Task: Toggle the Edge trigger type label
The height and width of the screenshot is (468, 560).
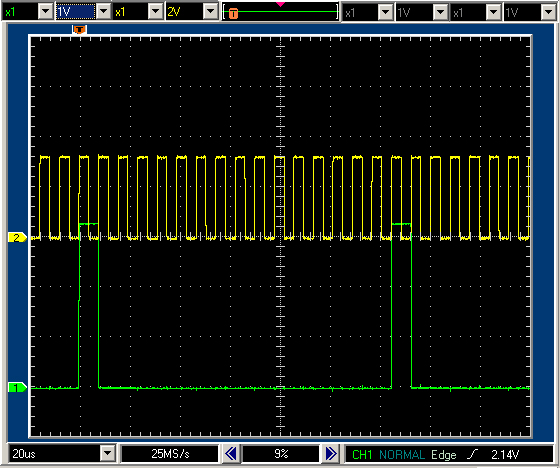Action: [x=444, y=454]
